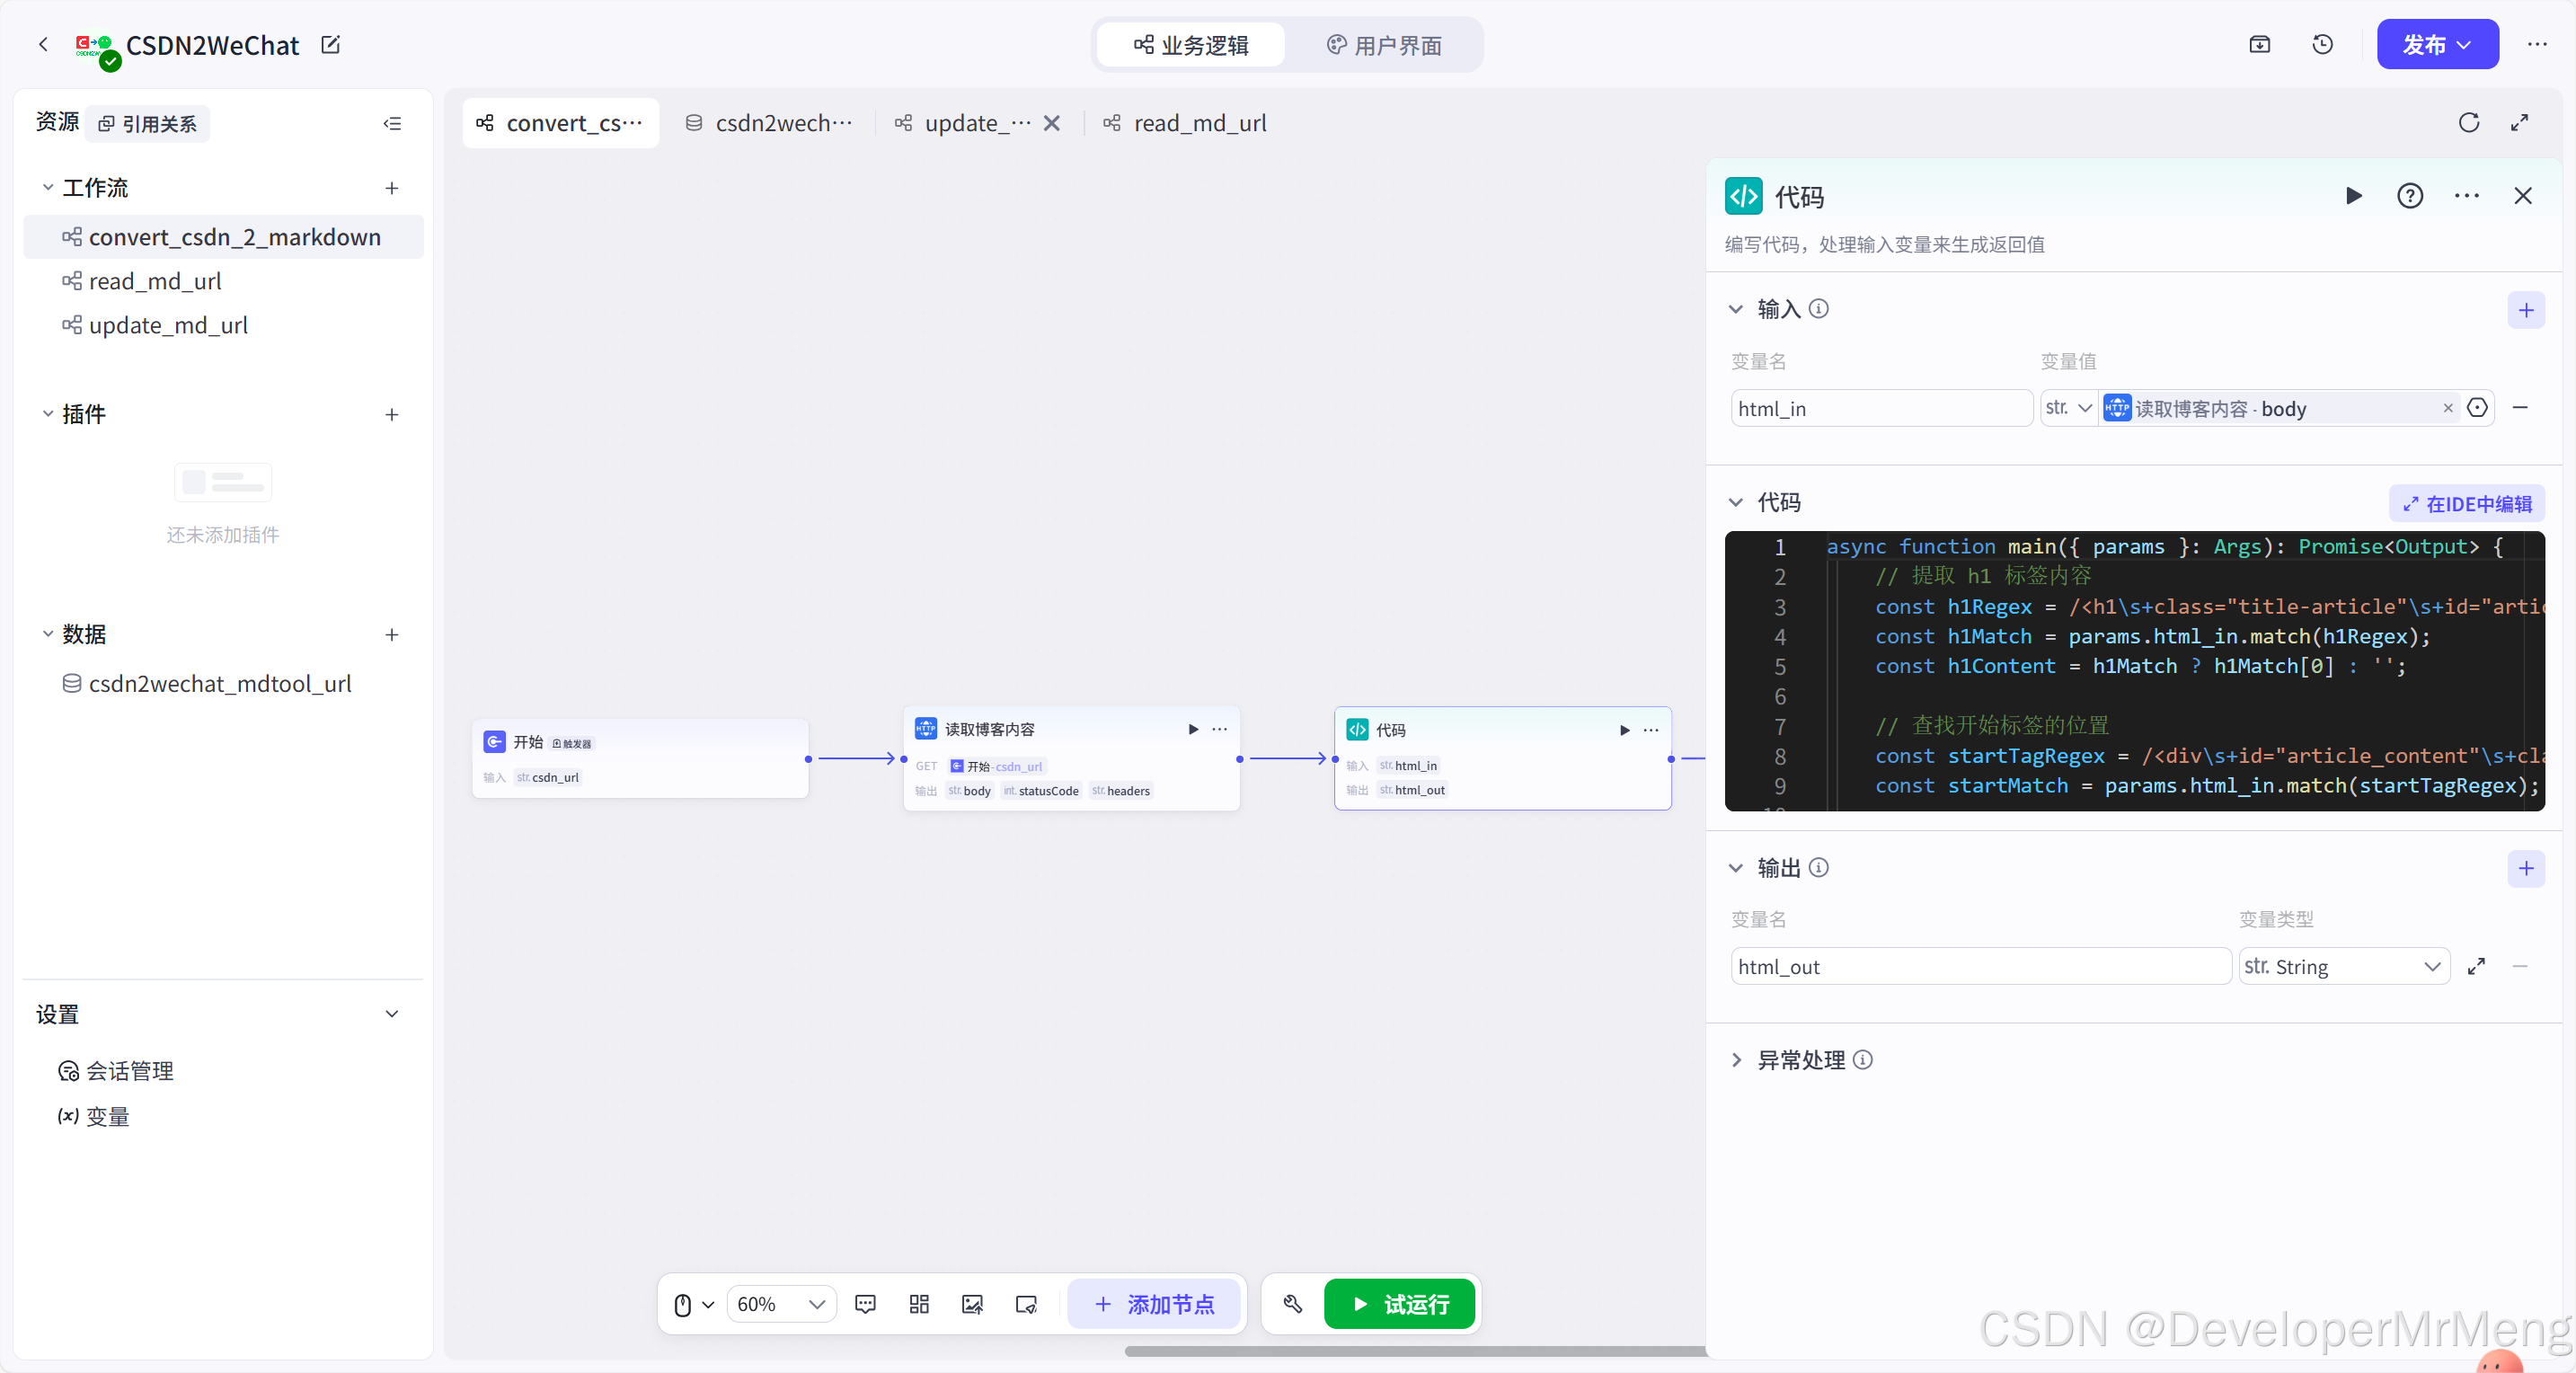Open the 60% zoom level dropdown
The width and height of the screenshot is (2576, 1373).
pyautogui.click(x=781, y=1304)
